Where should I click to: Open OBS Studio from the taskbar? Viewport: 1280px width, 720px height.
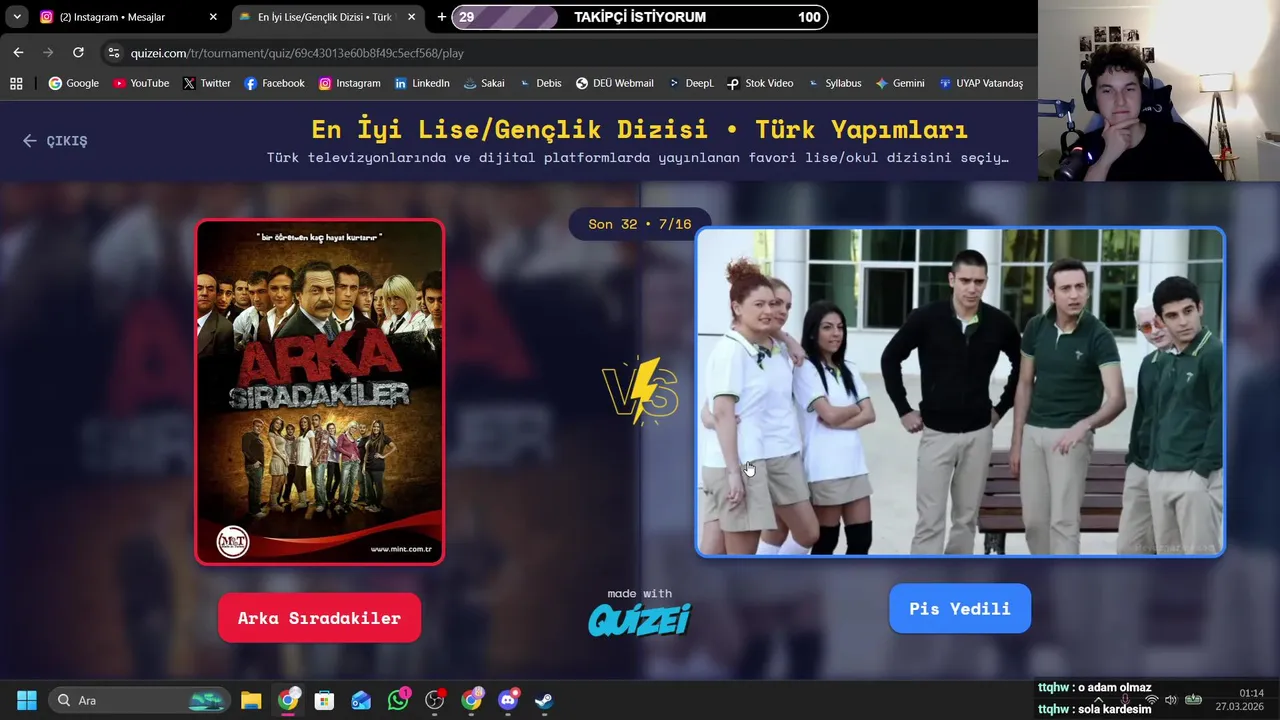point(434,700)
